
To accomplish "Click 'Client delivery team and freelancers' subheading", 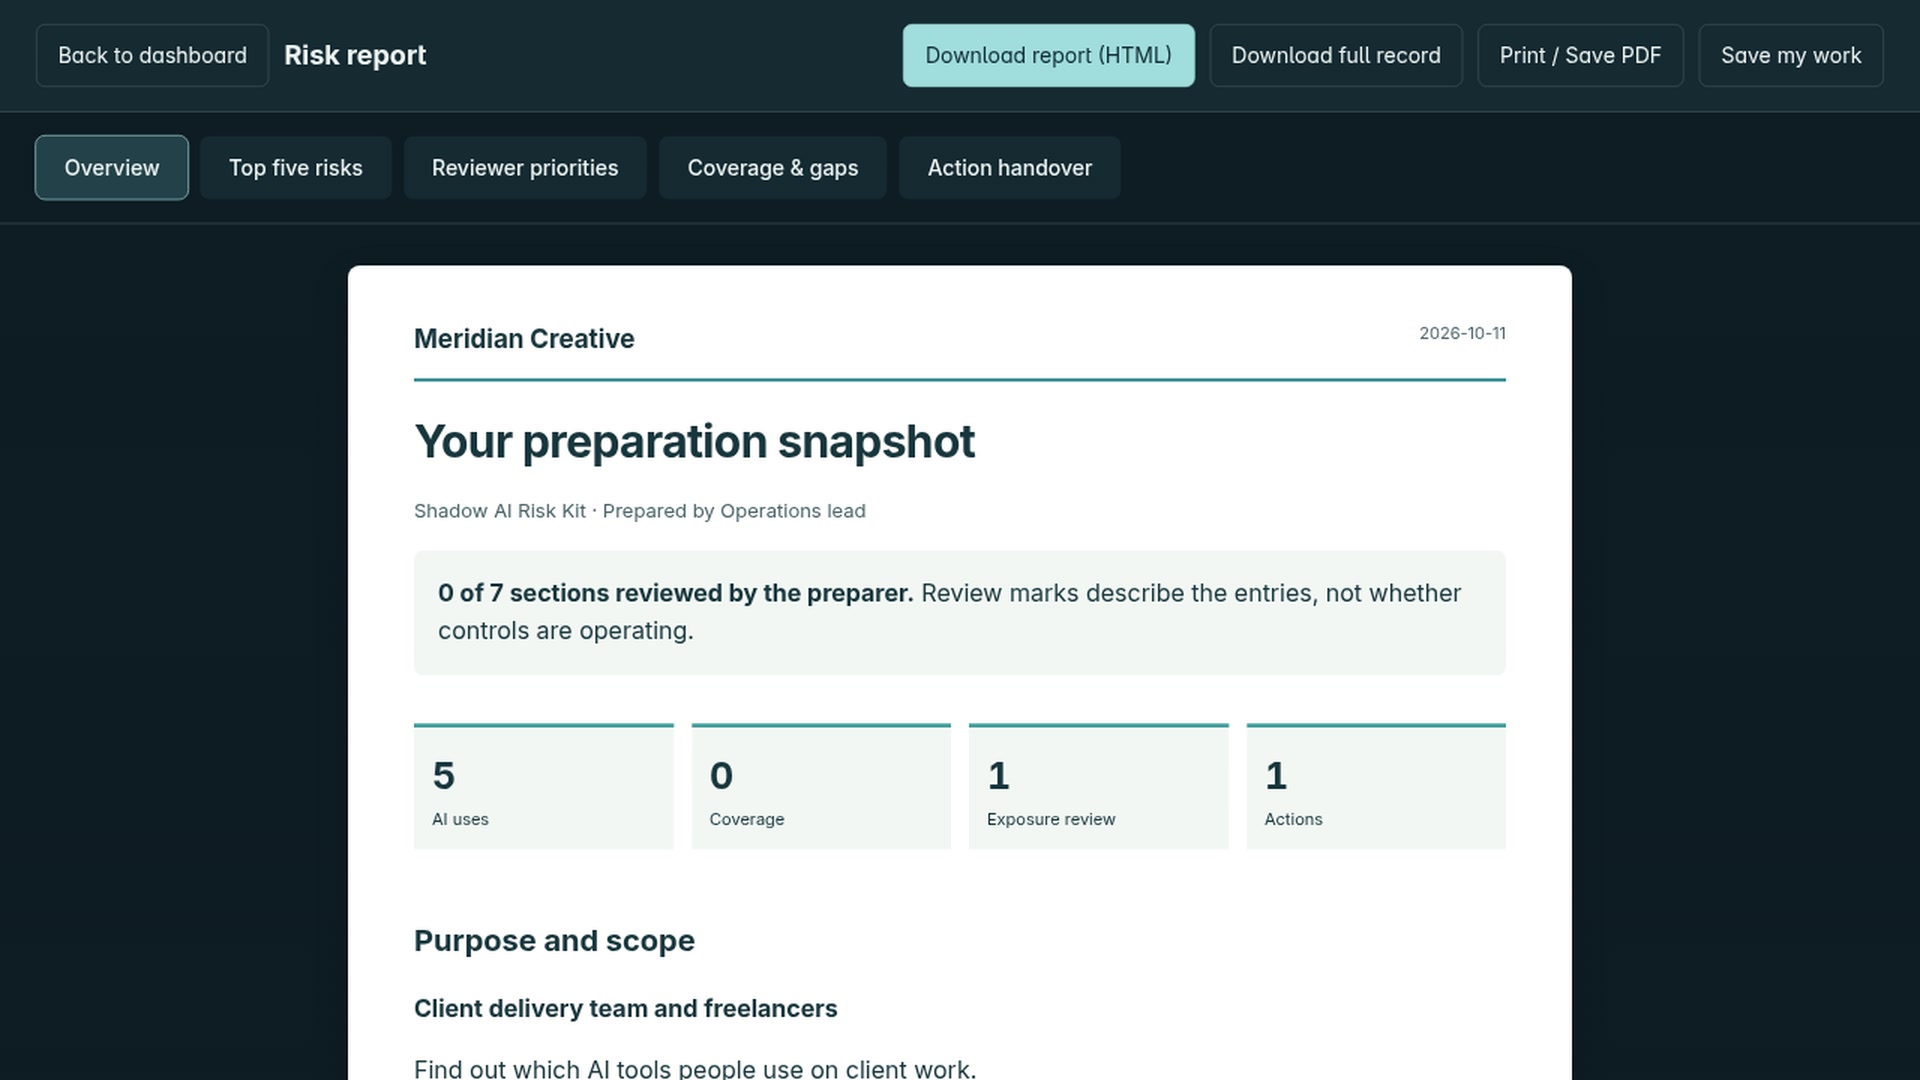I will pyautogui.click(x=626, y=1008).
